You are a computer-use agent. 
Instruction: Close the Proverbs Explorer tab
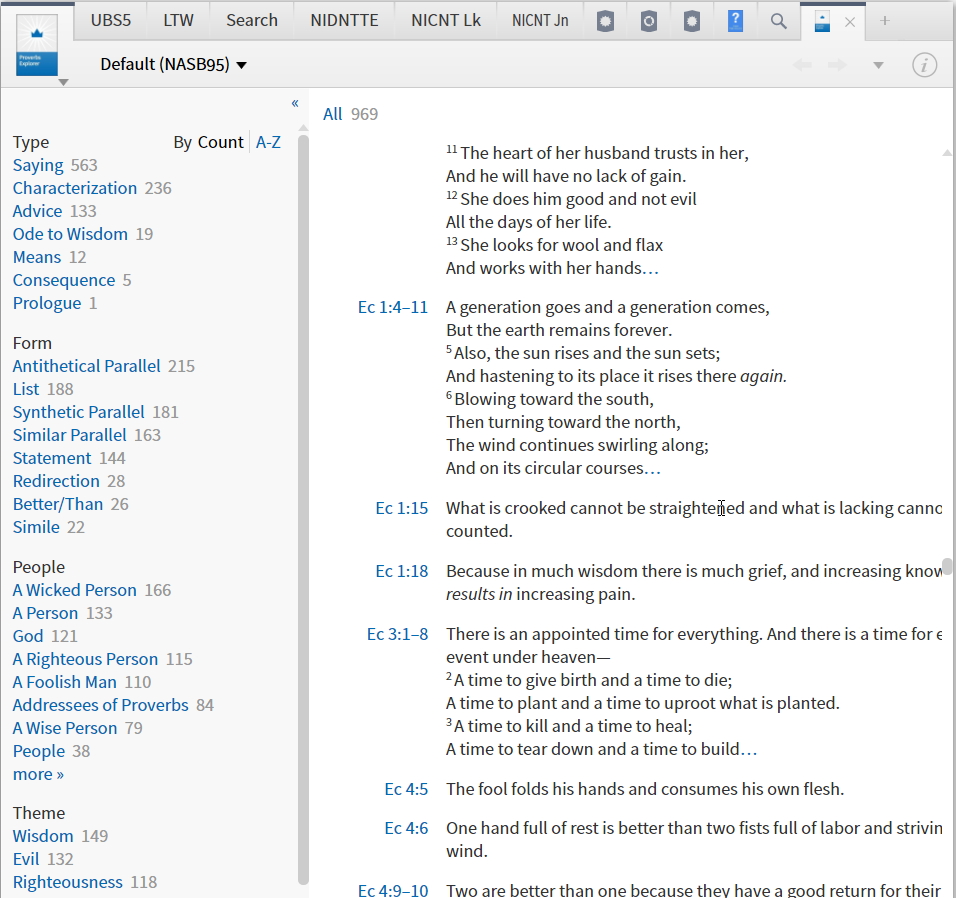pos(850,23)
